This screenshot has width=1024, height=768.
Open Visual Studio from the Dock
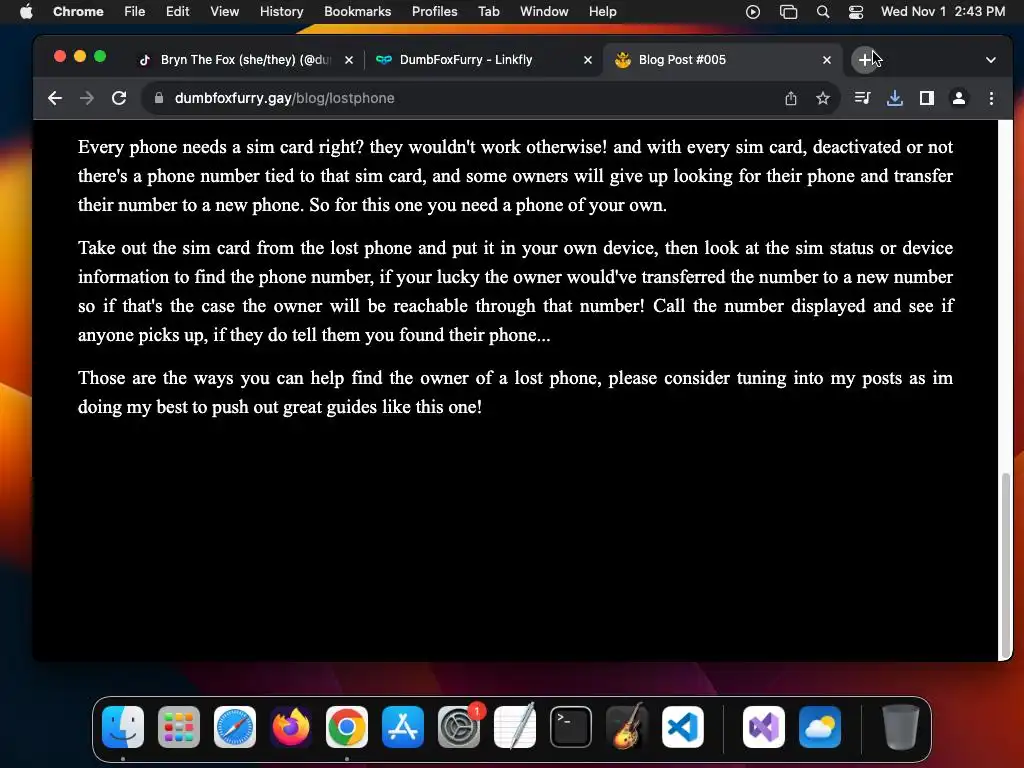click(763, 727)
